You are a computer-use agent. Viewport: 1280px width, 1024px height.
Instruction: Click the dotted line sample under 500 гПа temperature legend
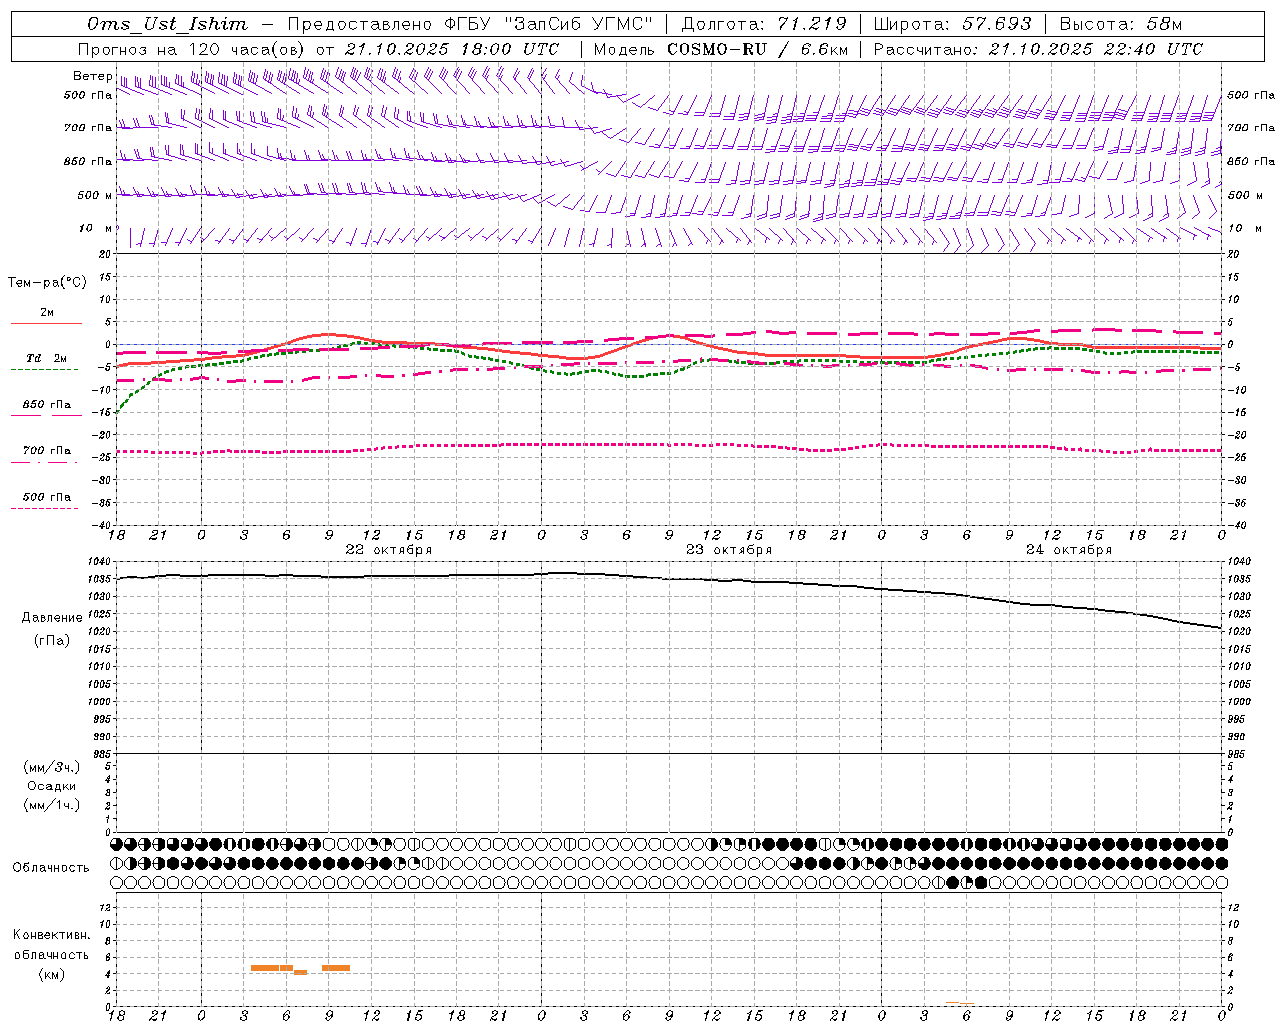click(44, 509)
